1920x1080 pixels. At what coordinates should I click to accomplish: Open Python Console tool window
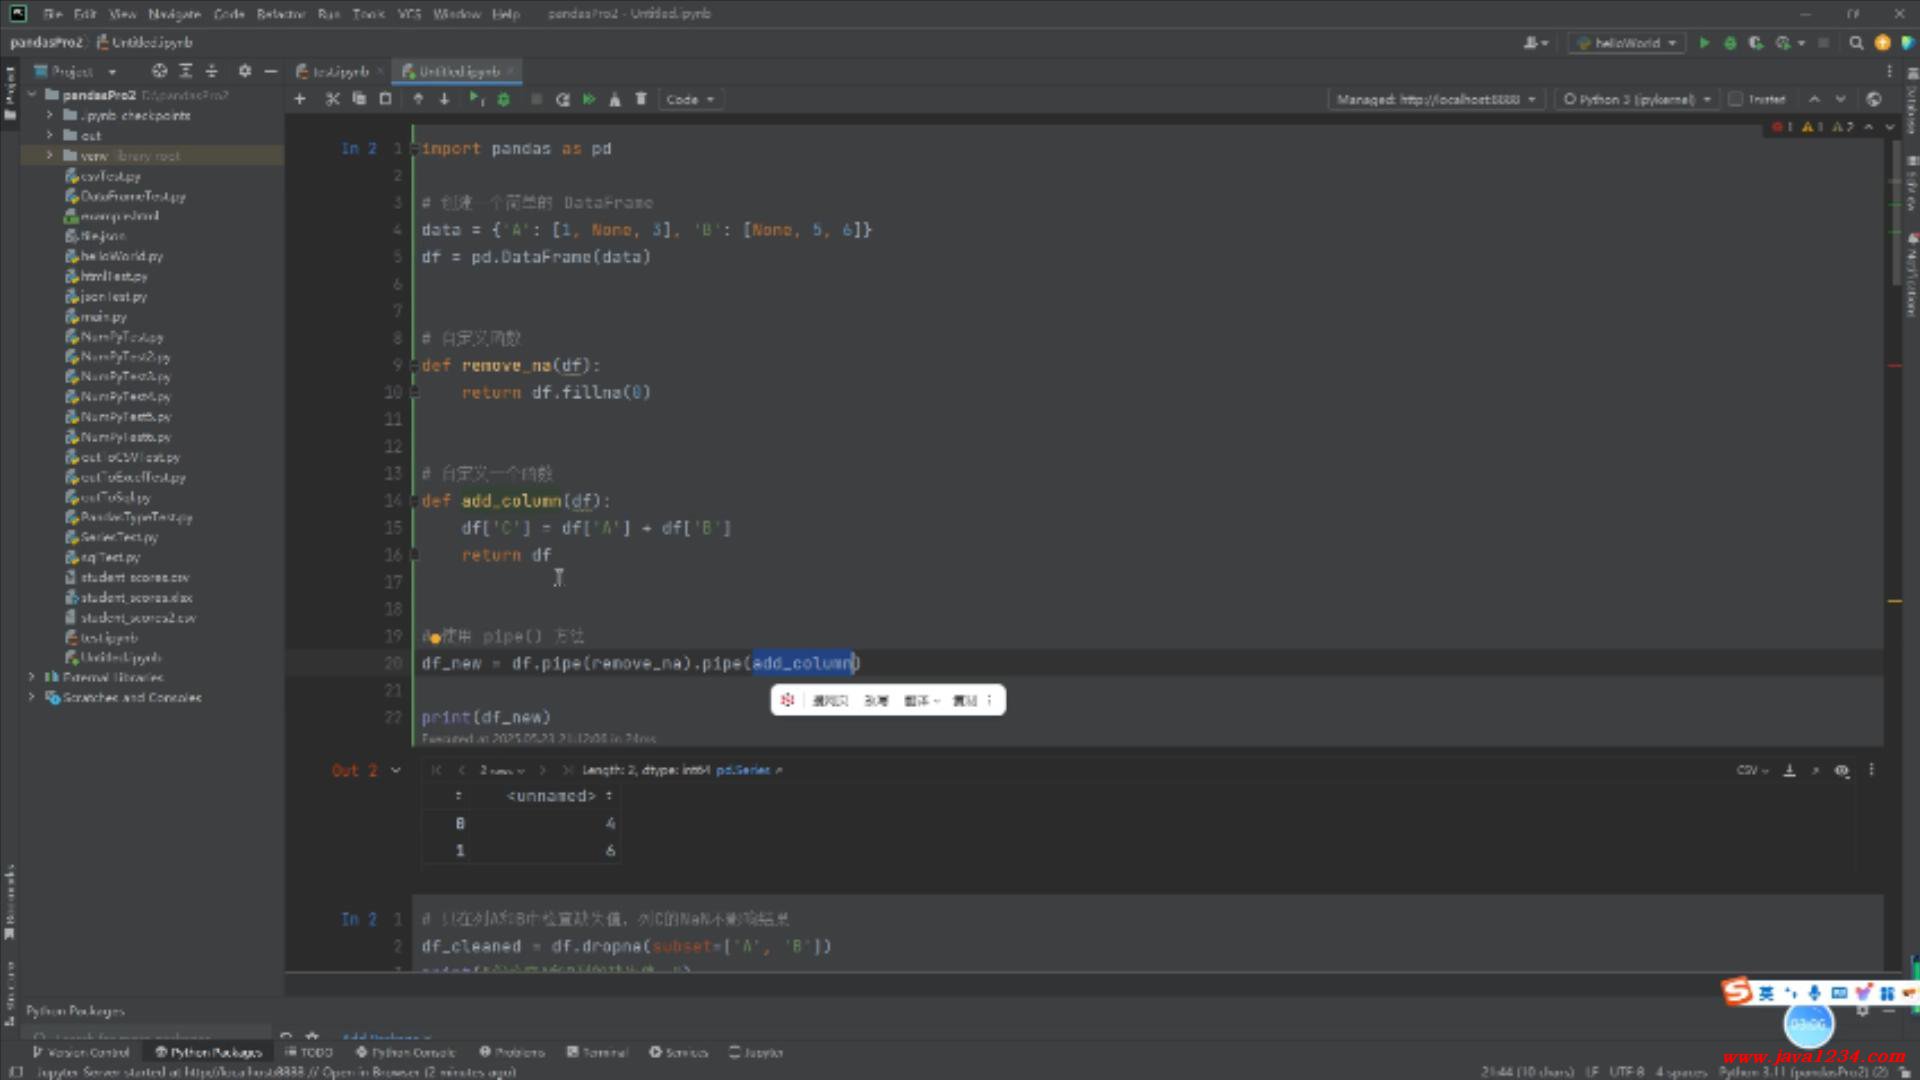click(x=405, y=1052)
